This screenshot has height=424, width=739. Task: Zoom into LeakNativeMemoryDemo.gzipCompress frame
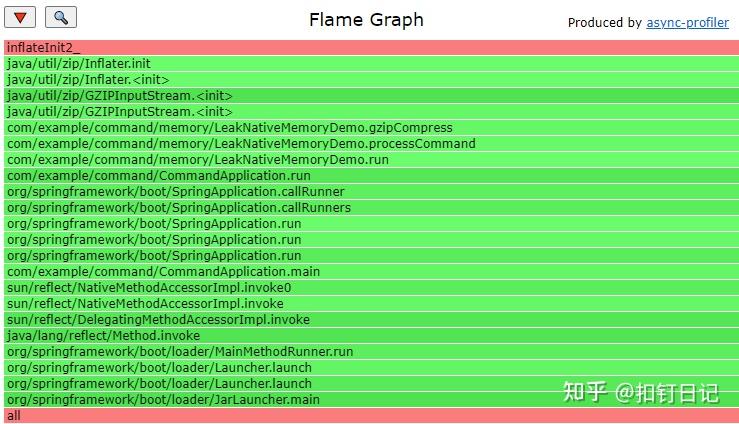pos(368,127)
